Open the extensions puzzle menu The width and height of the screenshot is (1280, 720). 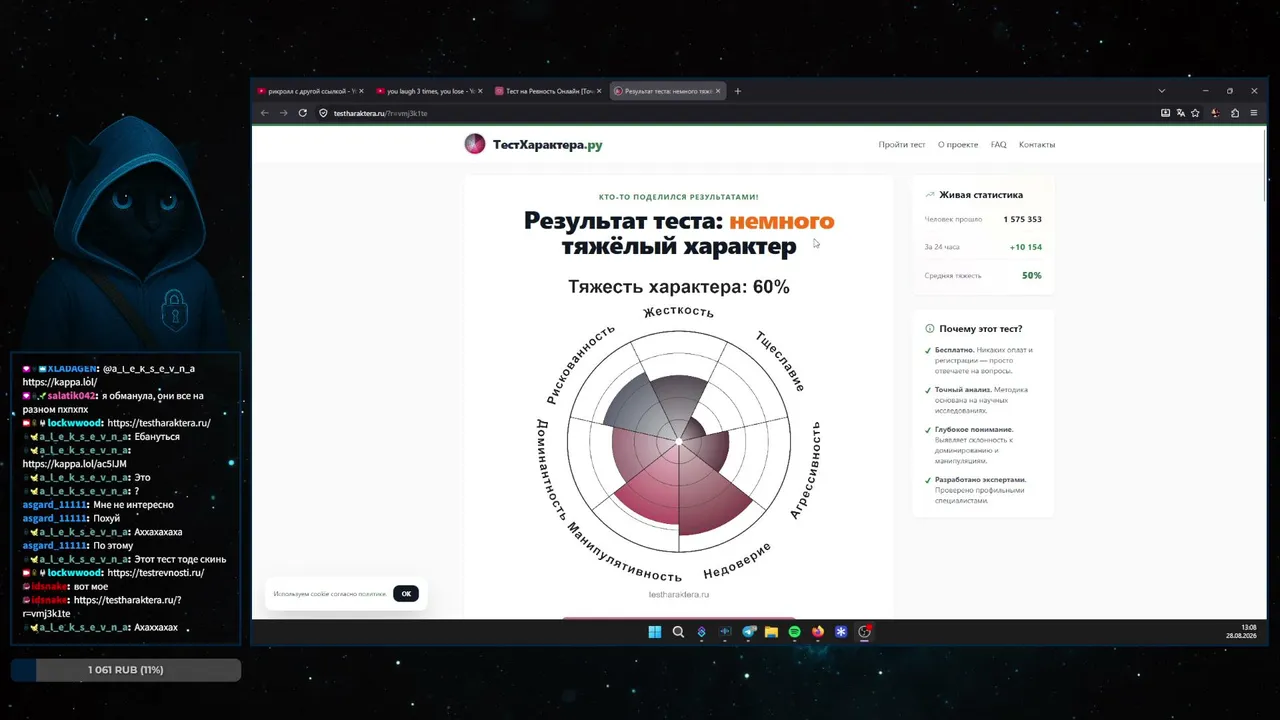pos(1235,113)
